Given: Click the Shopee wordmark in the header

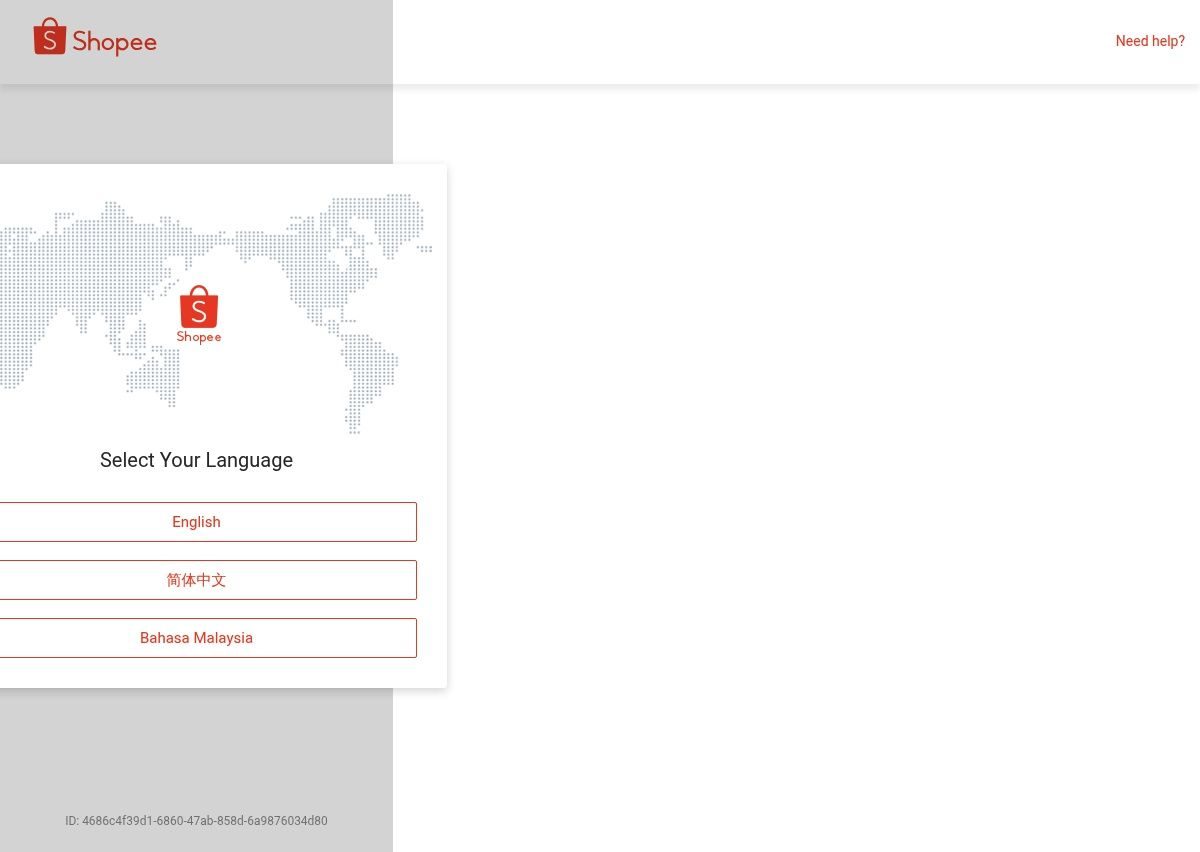Looking at the screenshot, I should pyautogui.click(x=114, y=43).
